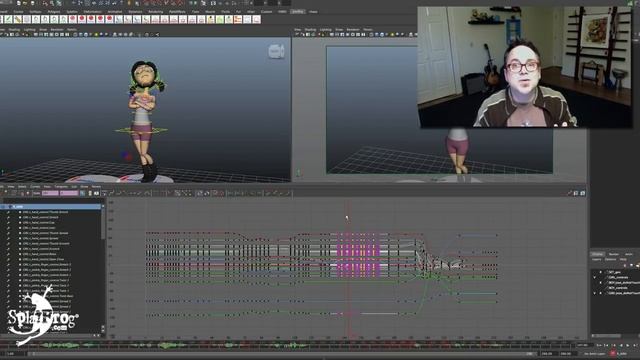
Task: Open Graph Editor Tangents menu
Action: point(61,187)
